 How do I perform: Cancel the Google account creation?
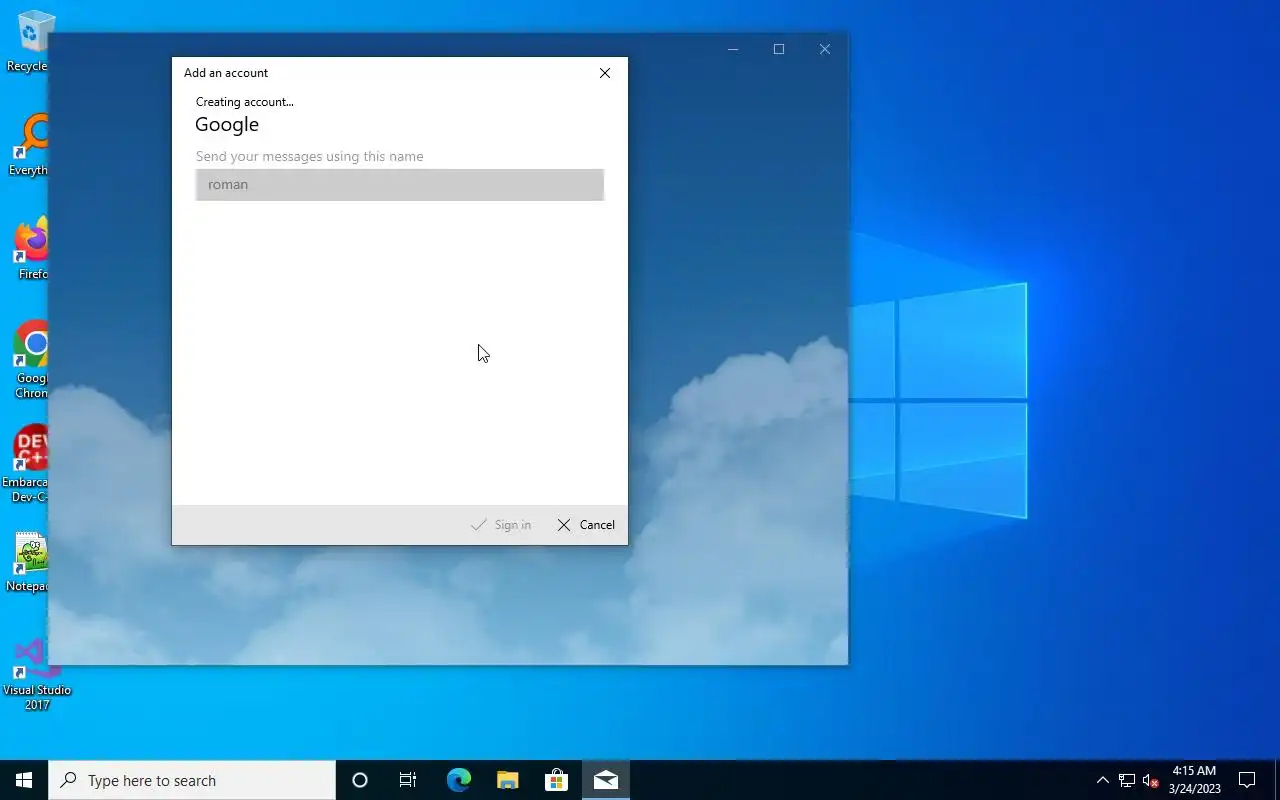click(586, 525)
